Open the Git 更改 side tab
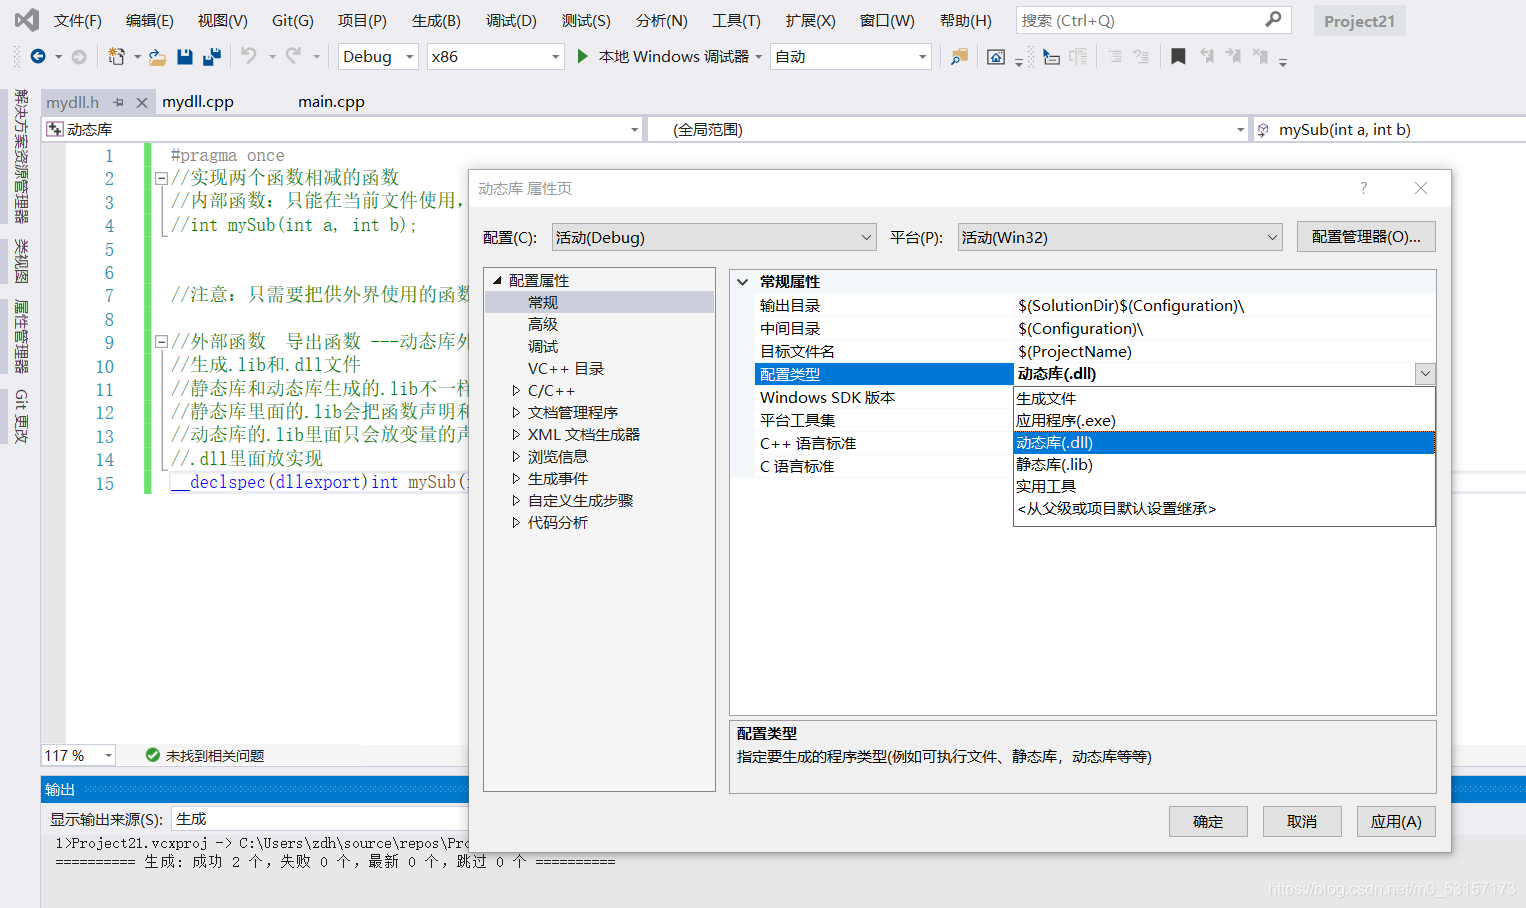1526x908 pixels. [21, 416]
